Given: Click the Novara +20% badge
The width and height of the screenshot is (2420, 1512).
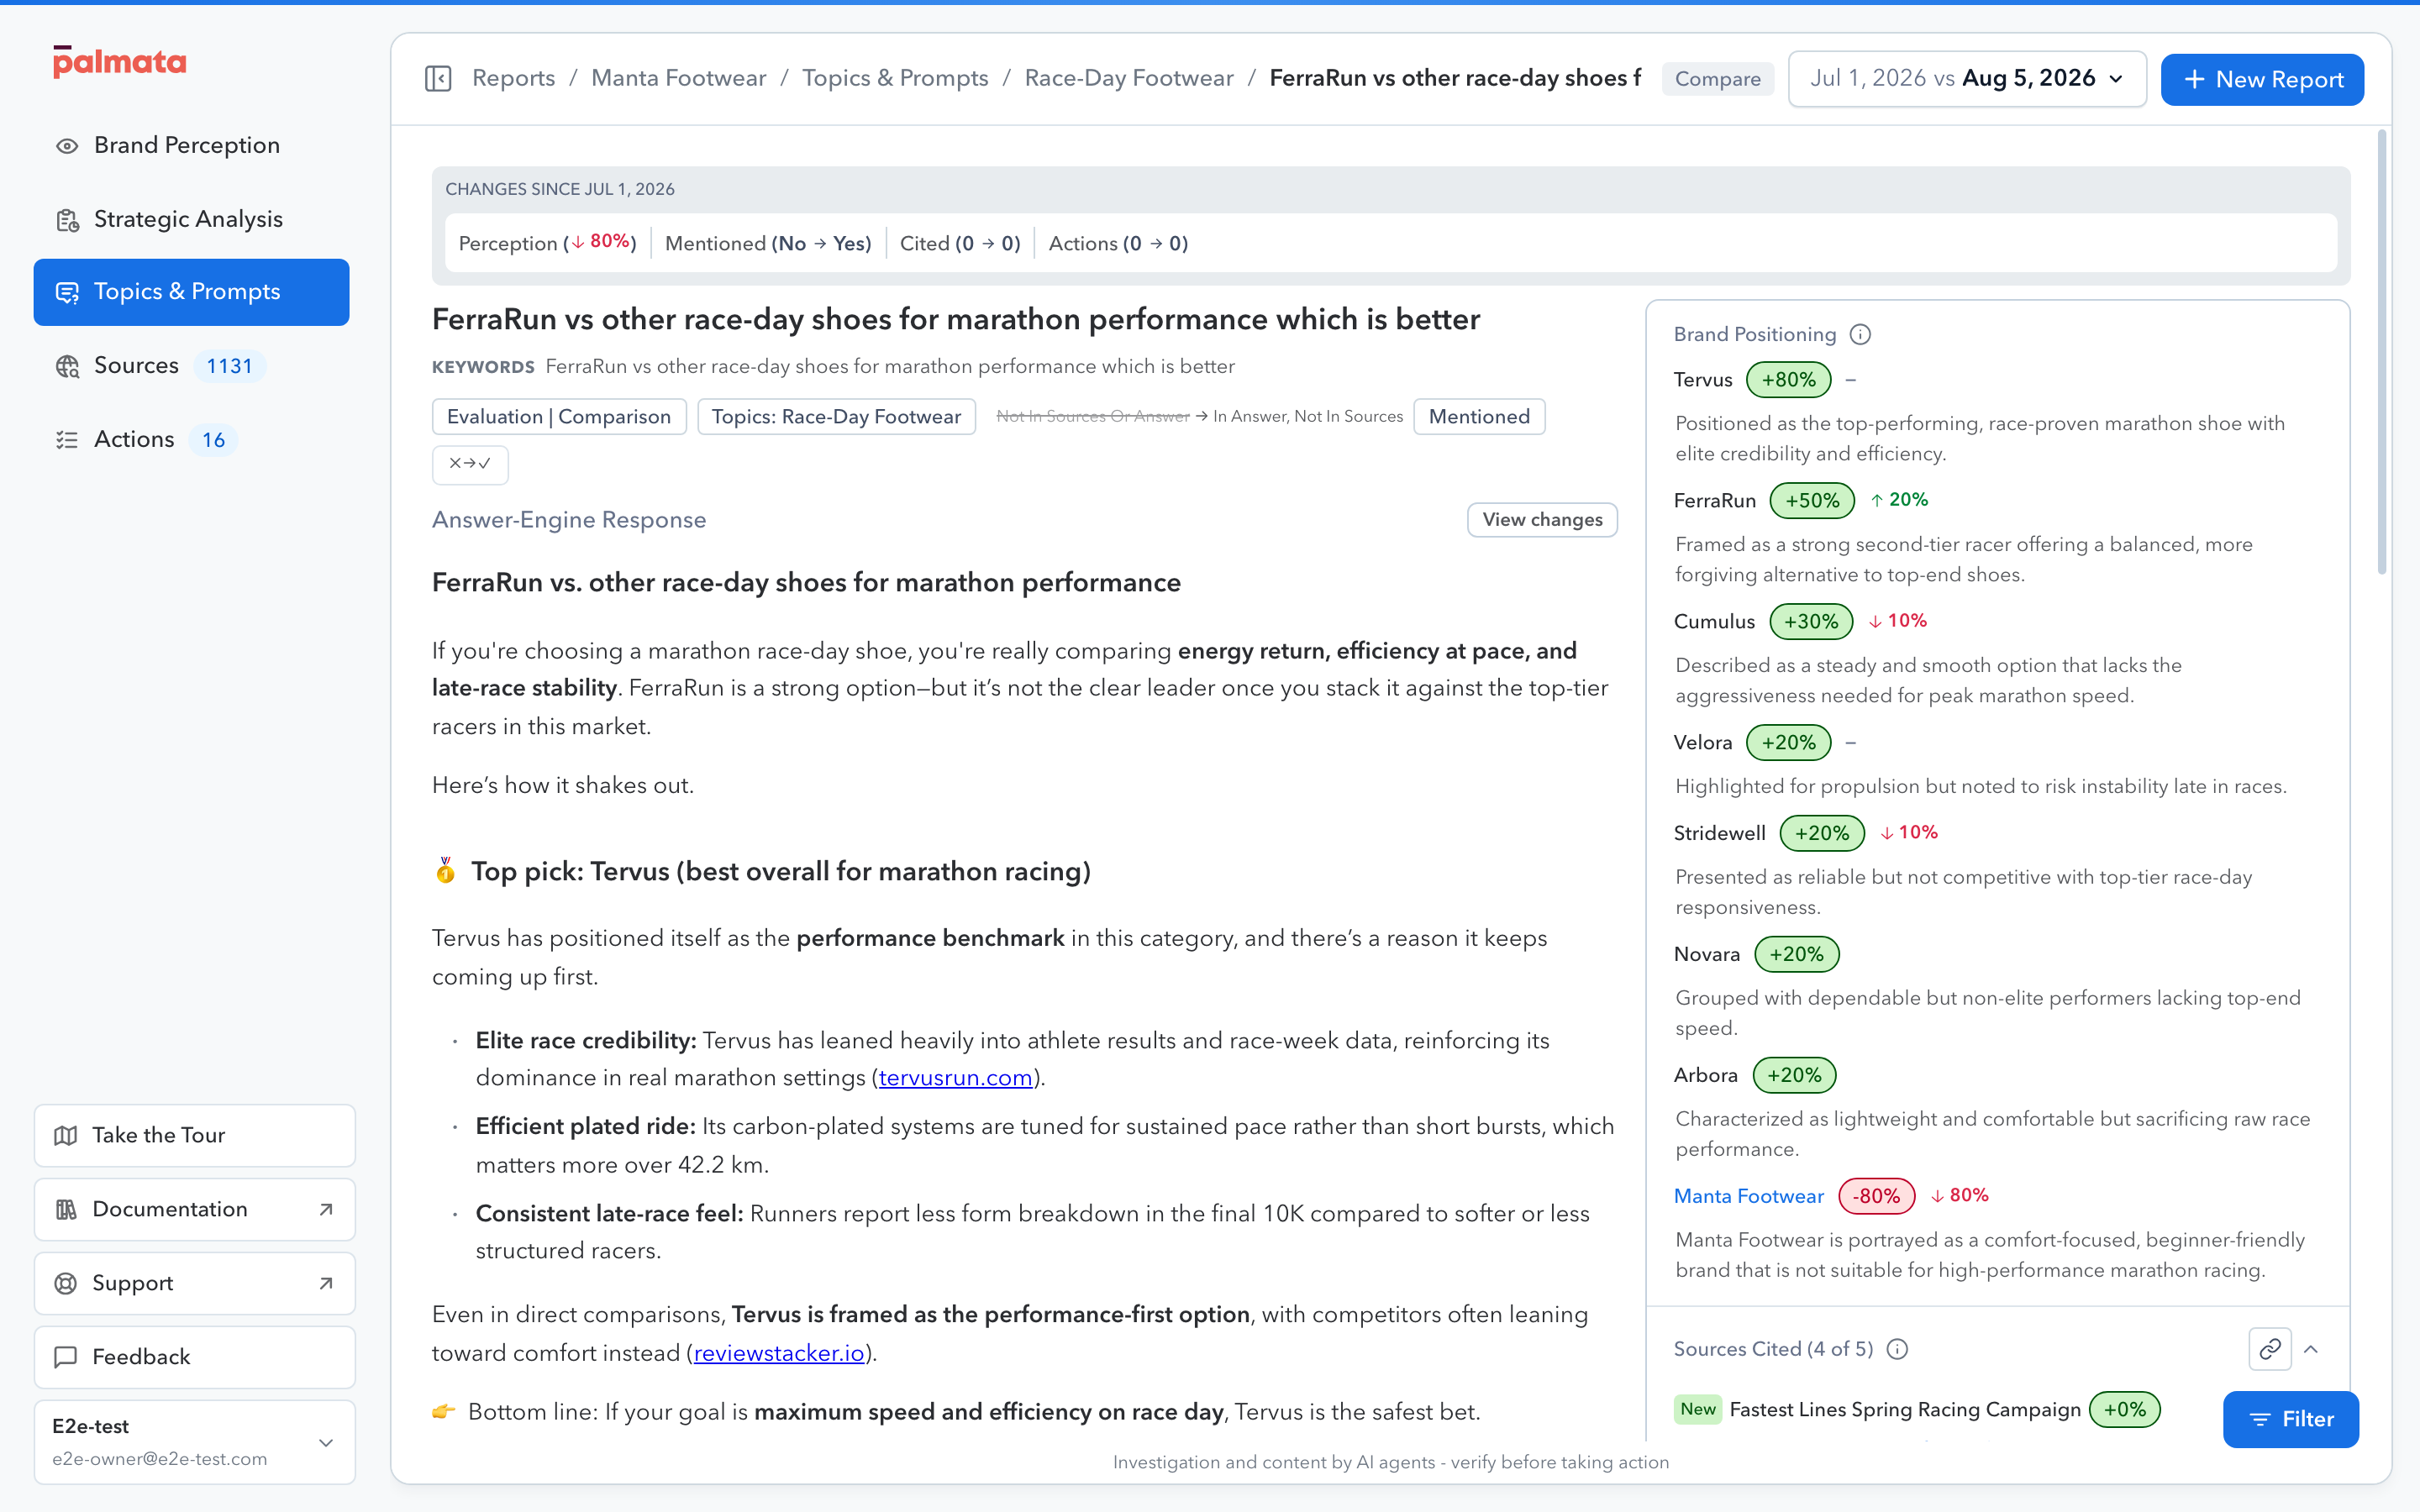Looking at the screenshot, I should coord(1796,954).
